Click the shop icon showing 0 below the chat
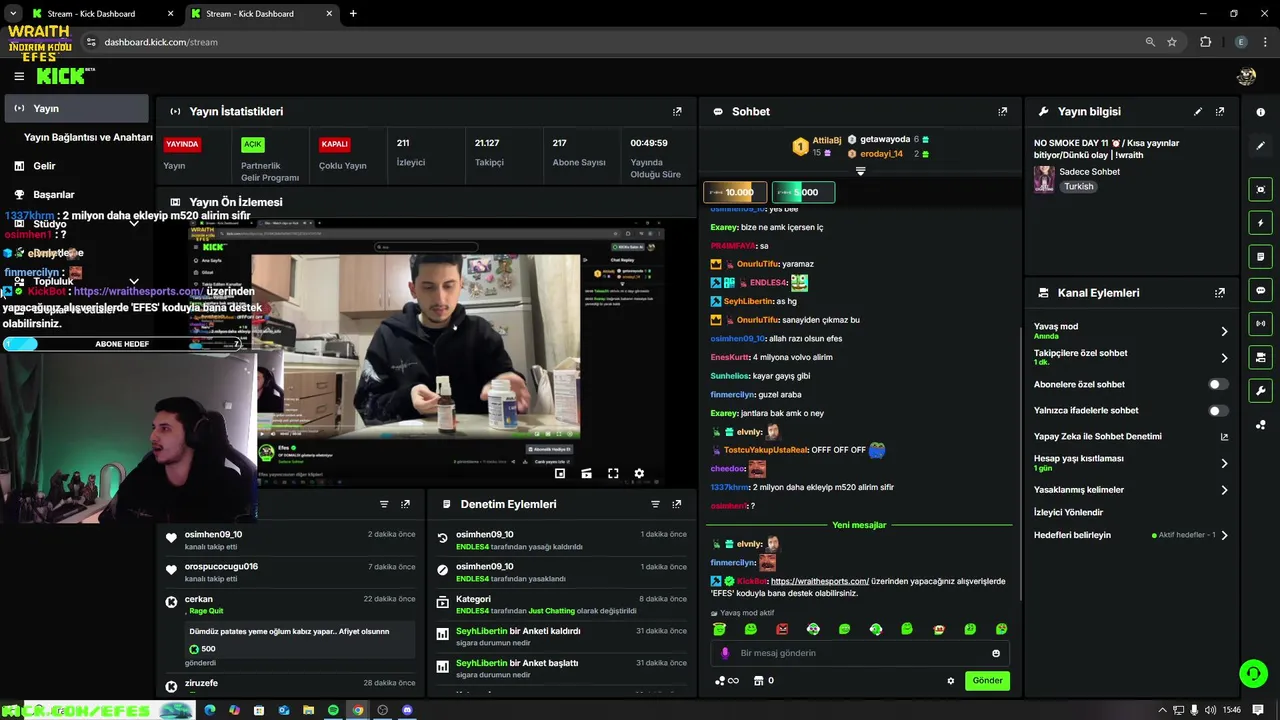 [x=764, y=681]
